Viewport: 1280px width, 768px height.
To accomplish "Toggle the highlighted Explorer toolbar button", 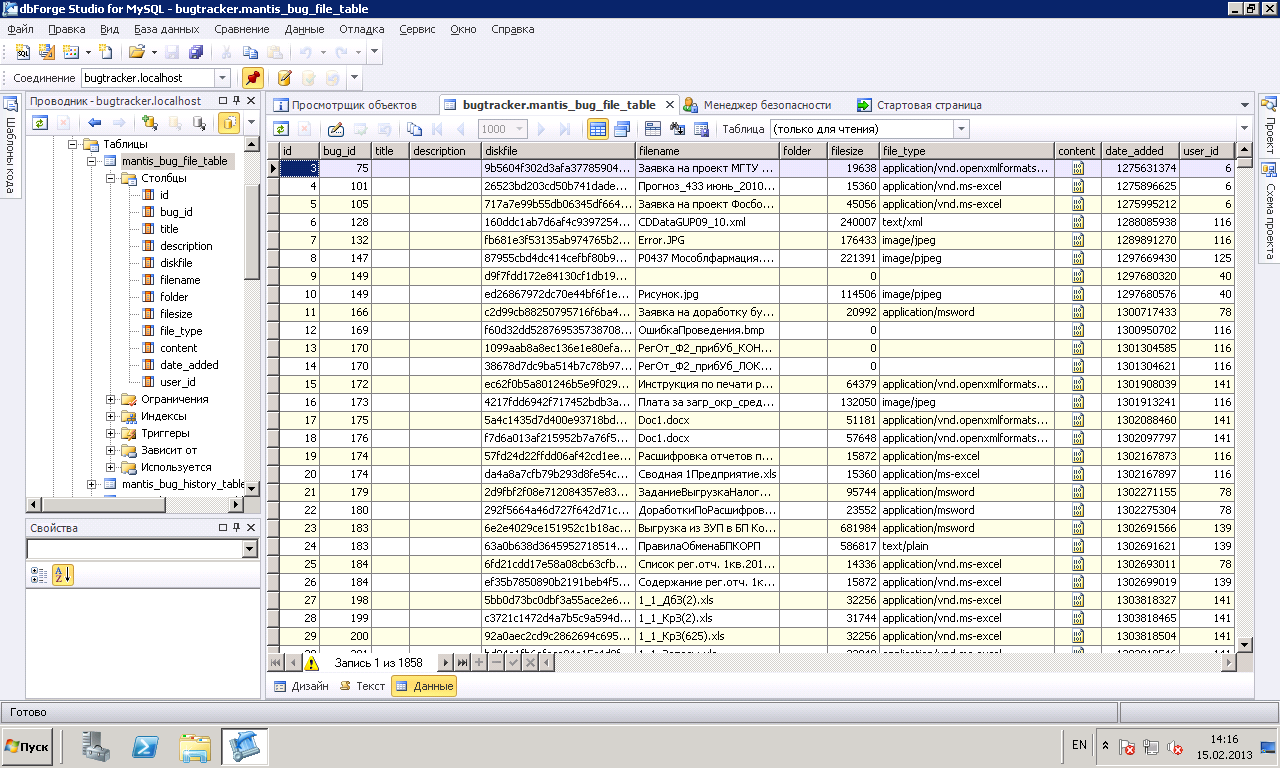I will [x=229, y=123].
